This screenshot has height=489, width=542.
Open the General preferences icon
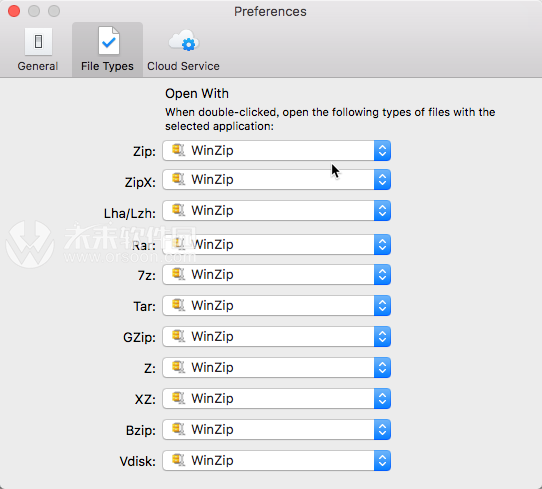point(38,42)
